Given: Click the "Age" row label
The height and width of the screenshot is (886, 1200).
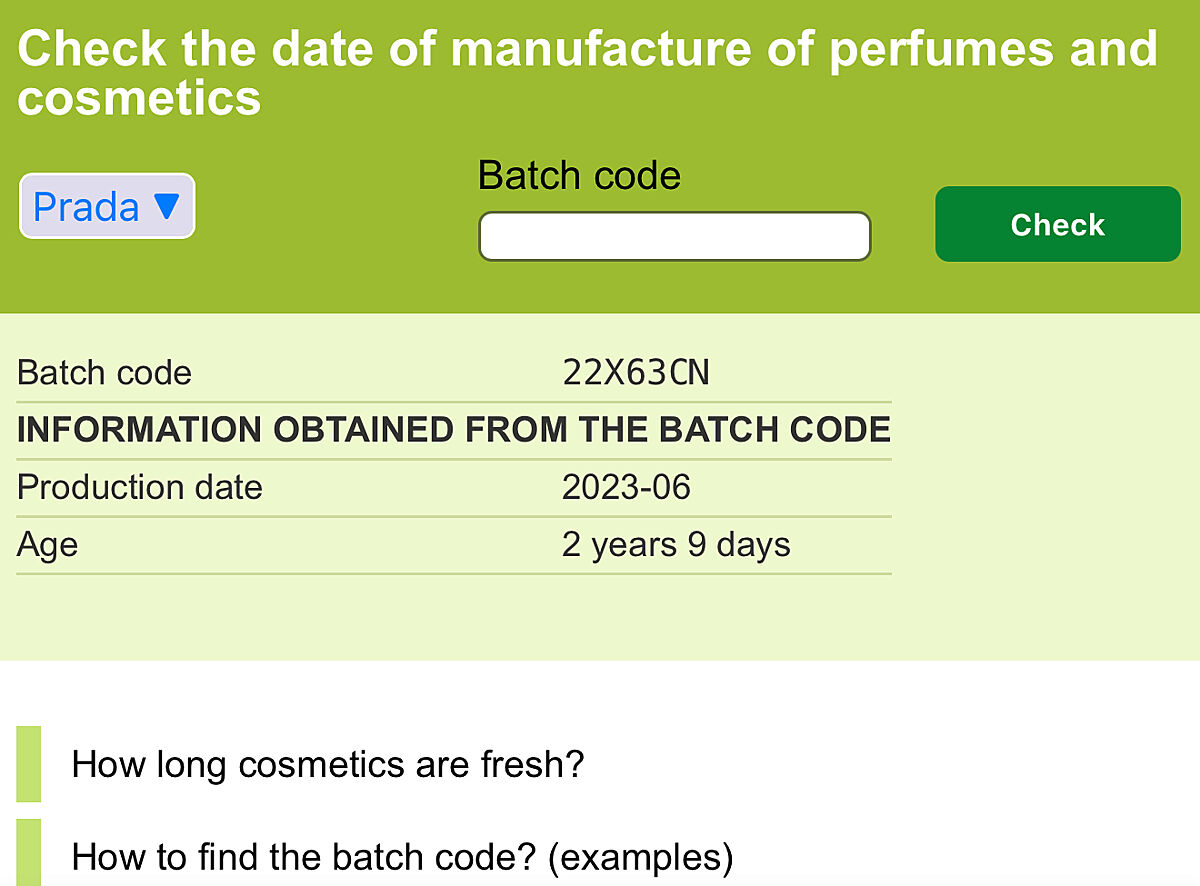Looking at the screenshot, I should pyautogui.click(x=47, y=545).
